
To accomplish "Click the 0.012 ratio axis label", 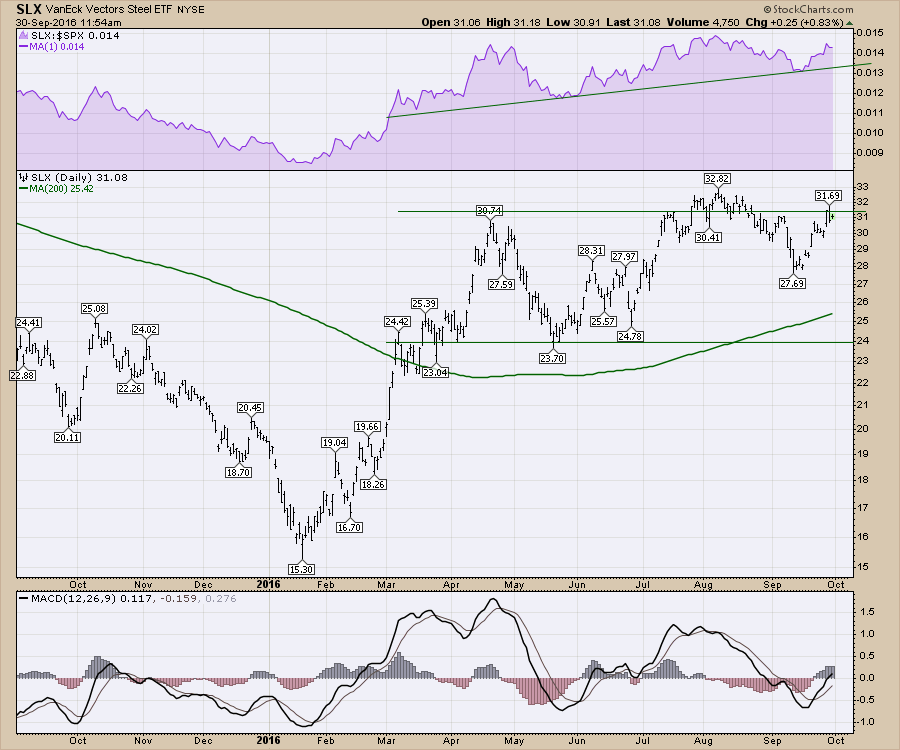I will (x=870, y=92).
